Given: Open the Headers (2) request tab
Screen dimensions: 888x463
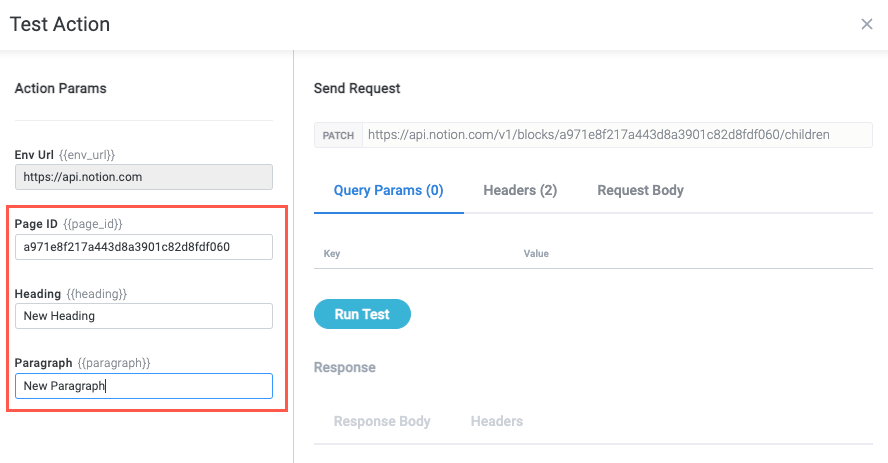Looking at the screenshot, I should 520,190.
